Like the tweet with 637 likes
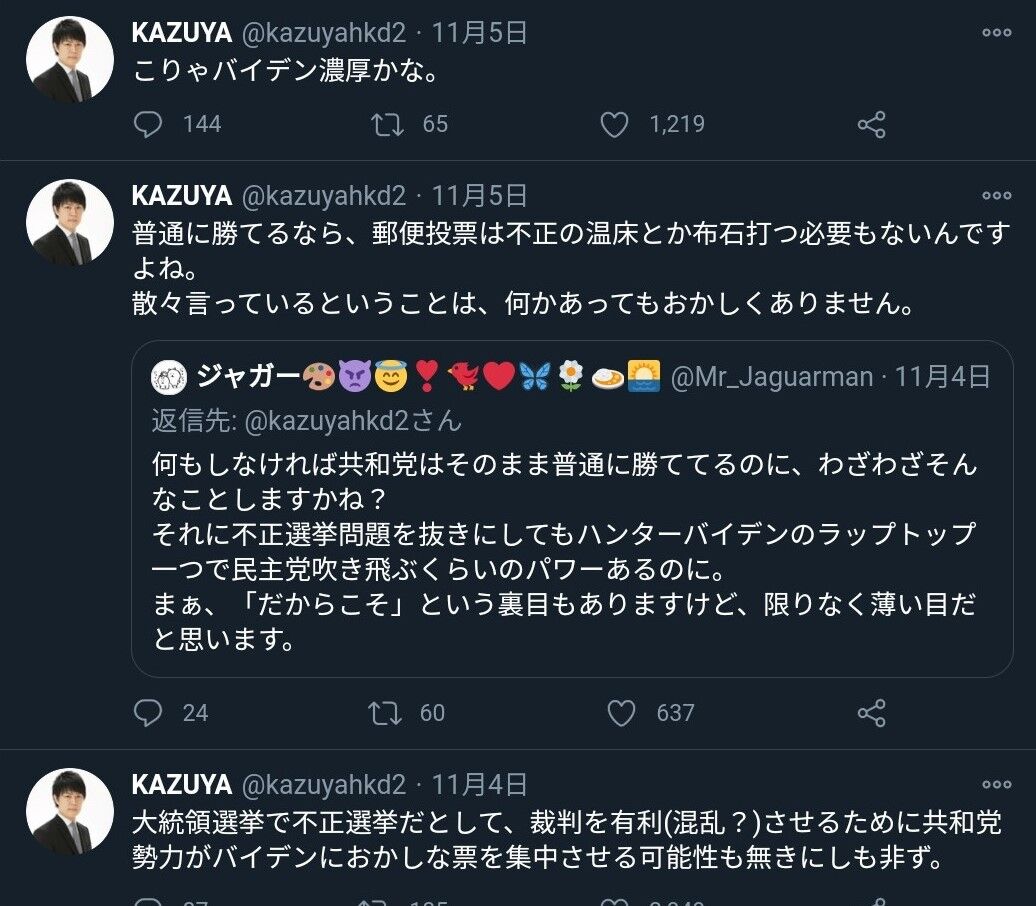Viewport: 1036px width, 906px height. 622,712
